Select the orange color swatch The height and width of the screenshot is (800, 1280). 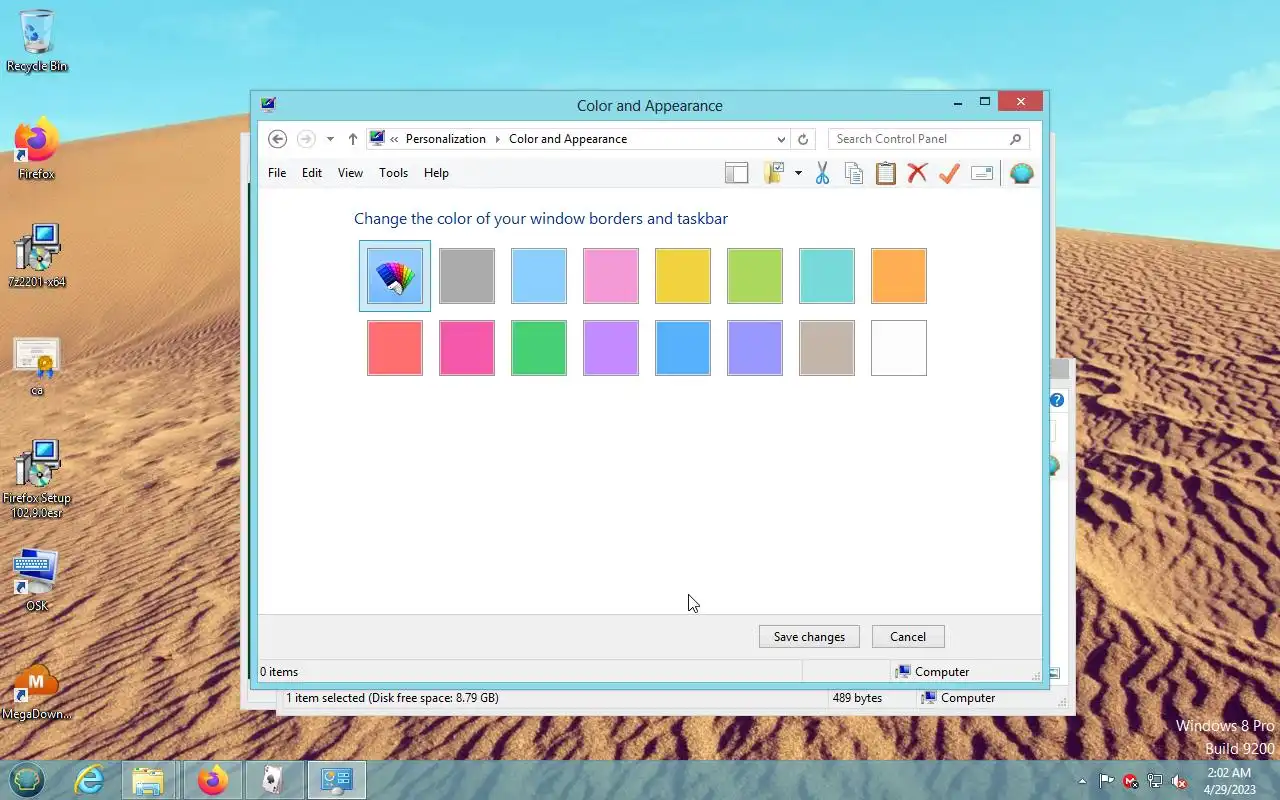coord(899,276)
